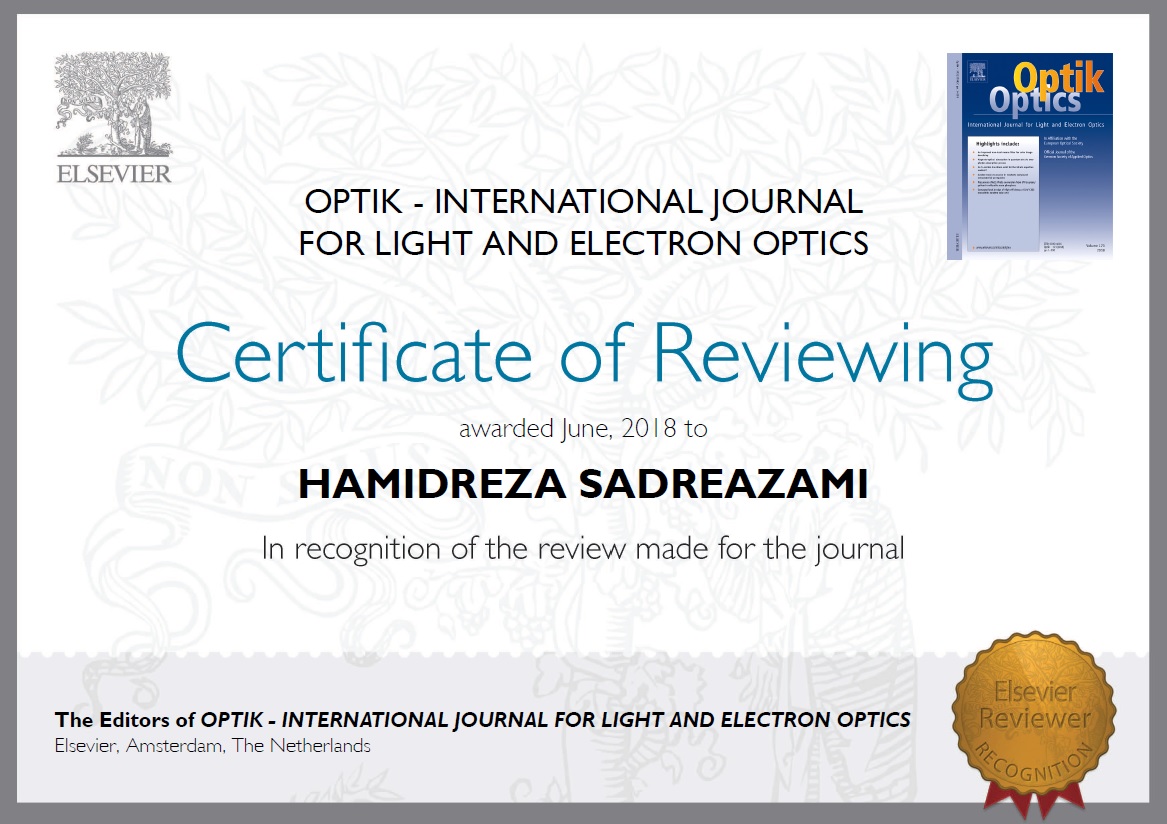Screen dimensions: 1167x824
Task: Click the white "Optics" word on cover
Action: tap(1035, 100)
